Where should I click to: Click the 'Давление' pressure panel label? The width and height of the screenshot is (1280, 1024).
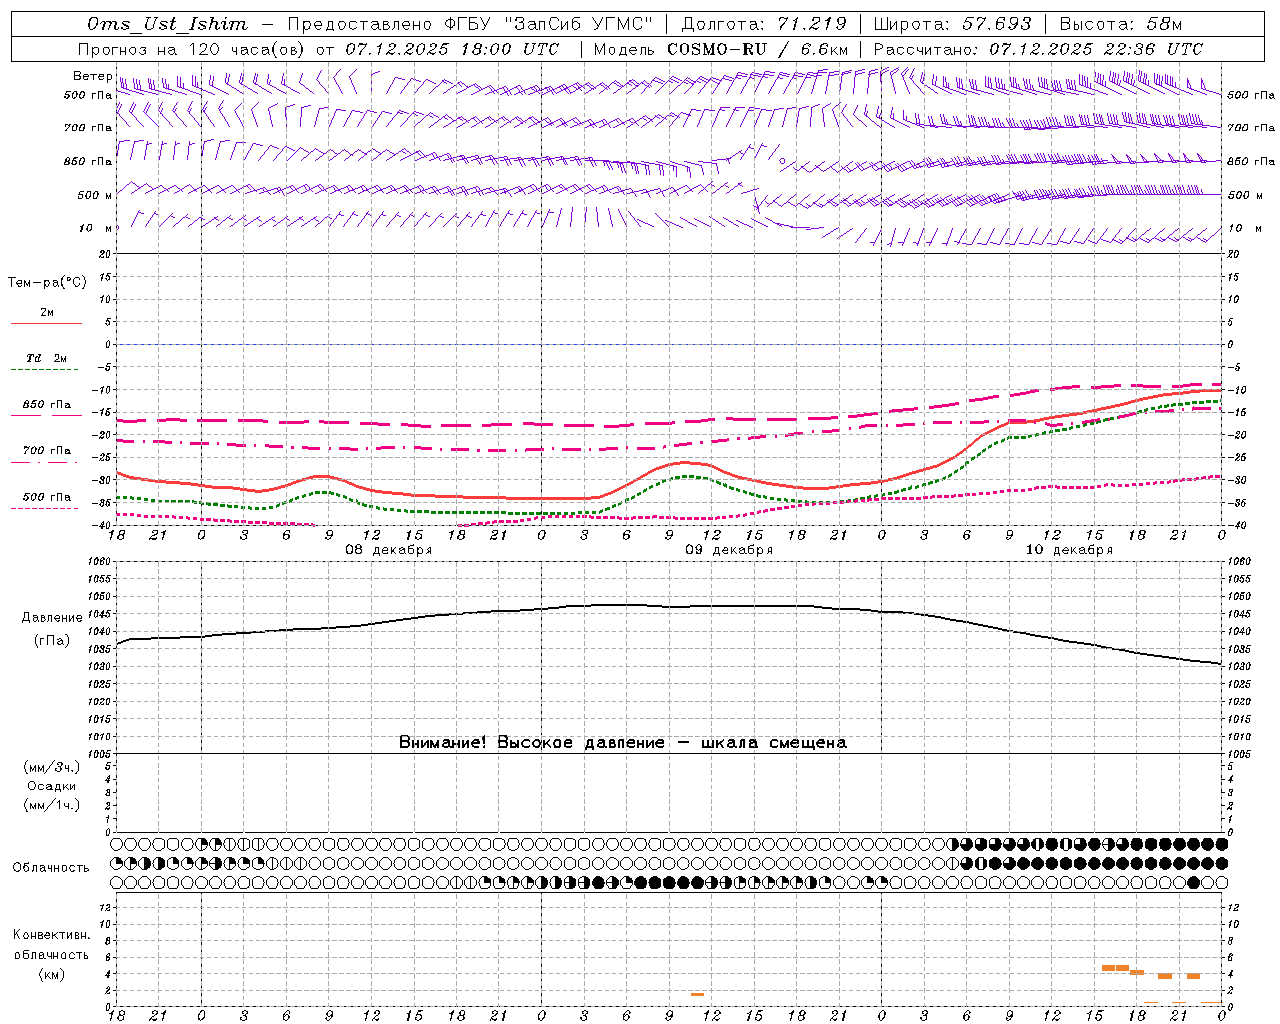point(52,618)
